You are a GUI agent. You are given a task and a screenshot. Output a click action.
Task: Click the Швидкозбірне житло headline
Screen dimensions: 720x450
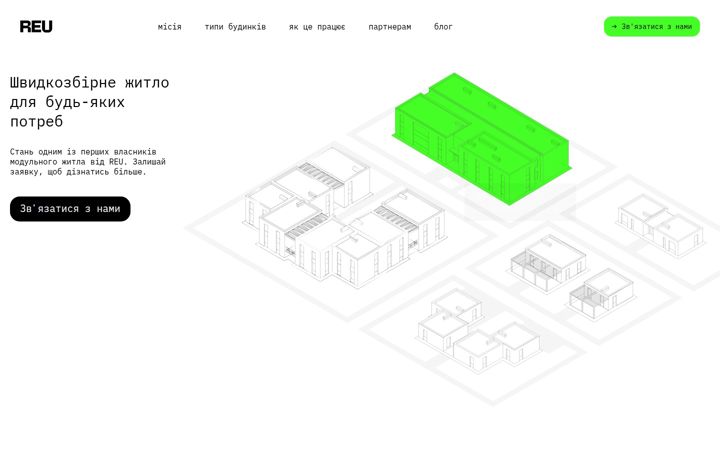[90, 102]
